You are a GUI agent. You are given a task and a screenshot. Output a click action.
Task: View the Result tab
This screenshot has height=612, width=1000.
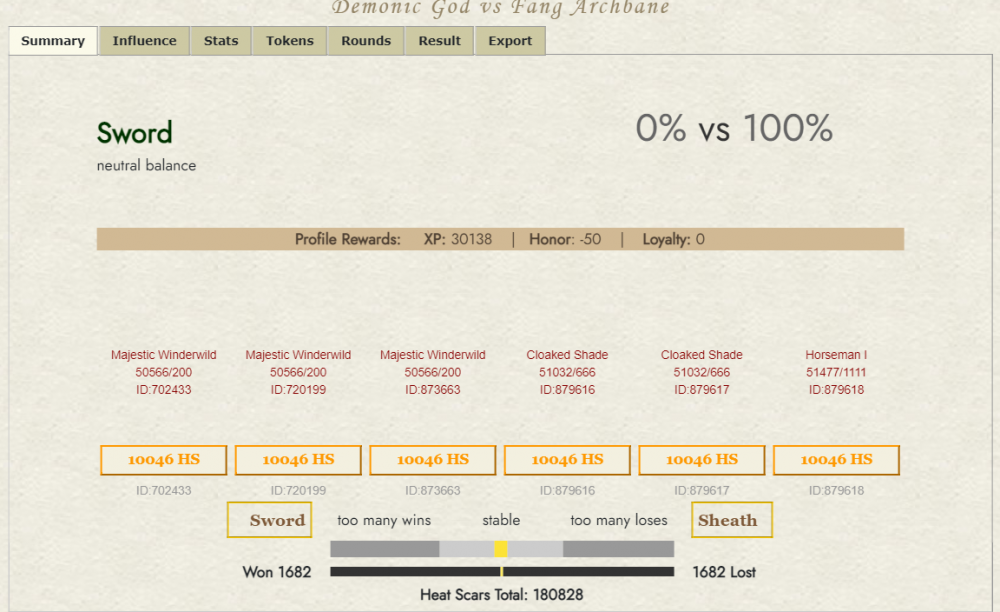pos(440,41)
